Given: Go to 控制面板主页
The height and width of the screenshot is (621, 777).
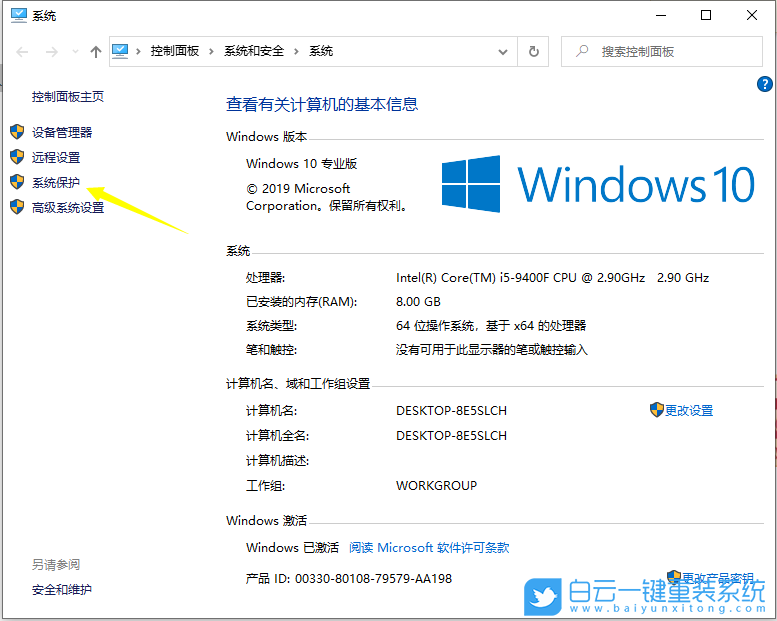Looking at the screenshot, I should [68, 97].
